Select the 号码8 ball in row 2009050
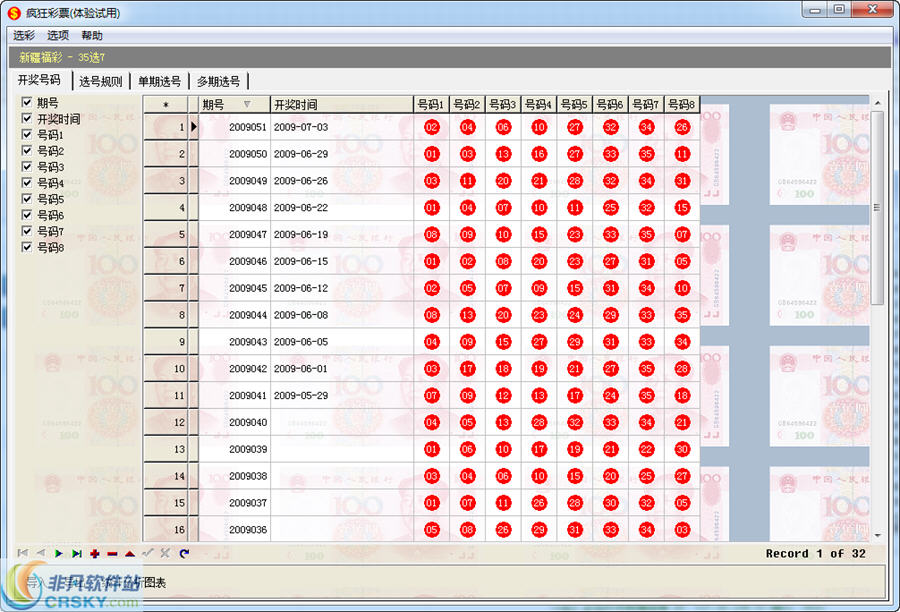This screenshot has width=900, height=612. pyautogui.click(x=682, y=154)
